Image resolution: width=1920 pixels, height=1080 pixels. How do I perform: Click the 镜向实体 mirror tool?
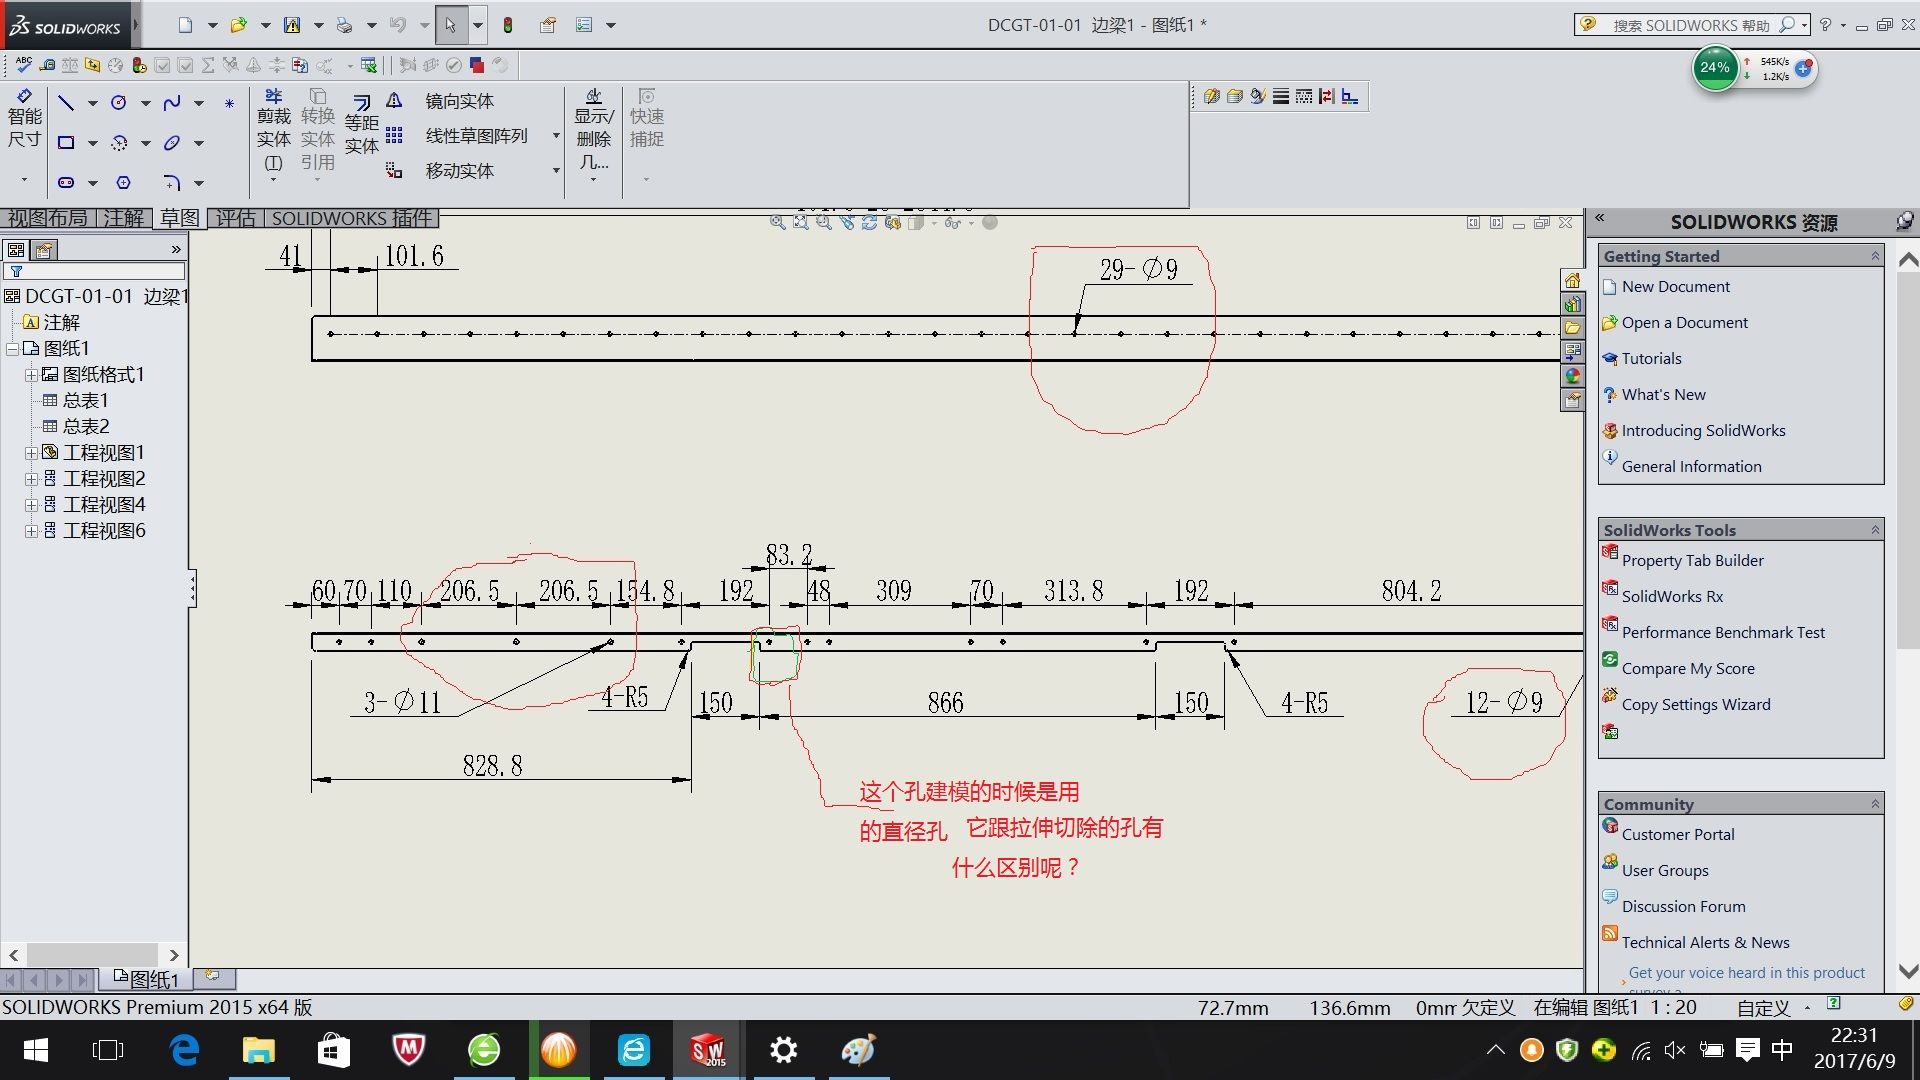click(443, 101)
